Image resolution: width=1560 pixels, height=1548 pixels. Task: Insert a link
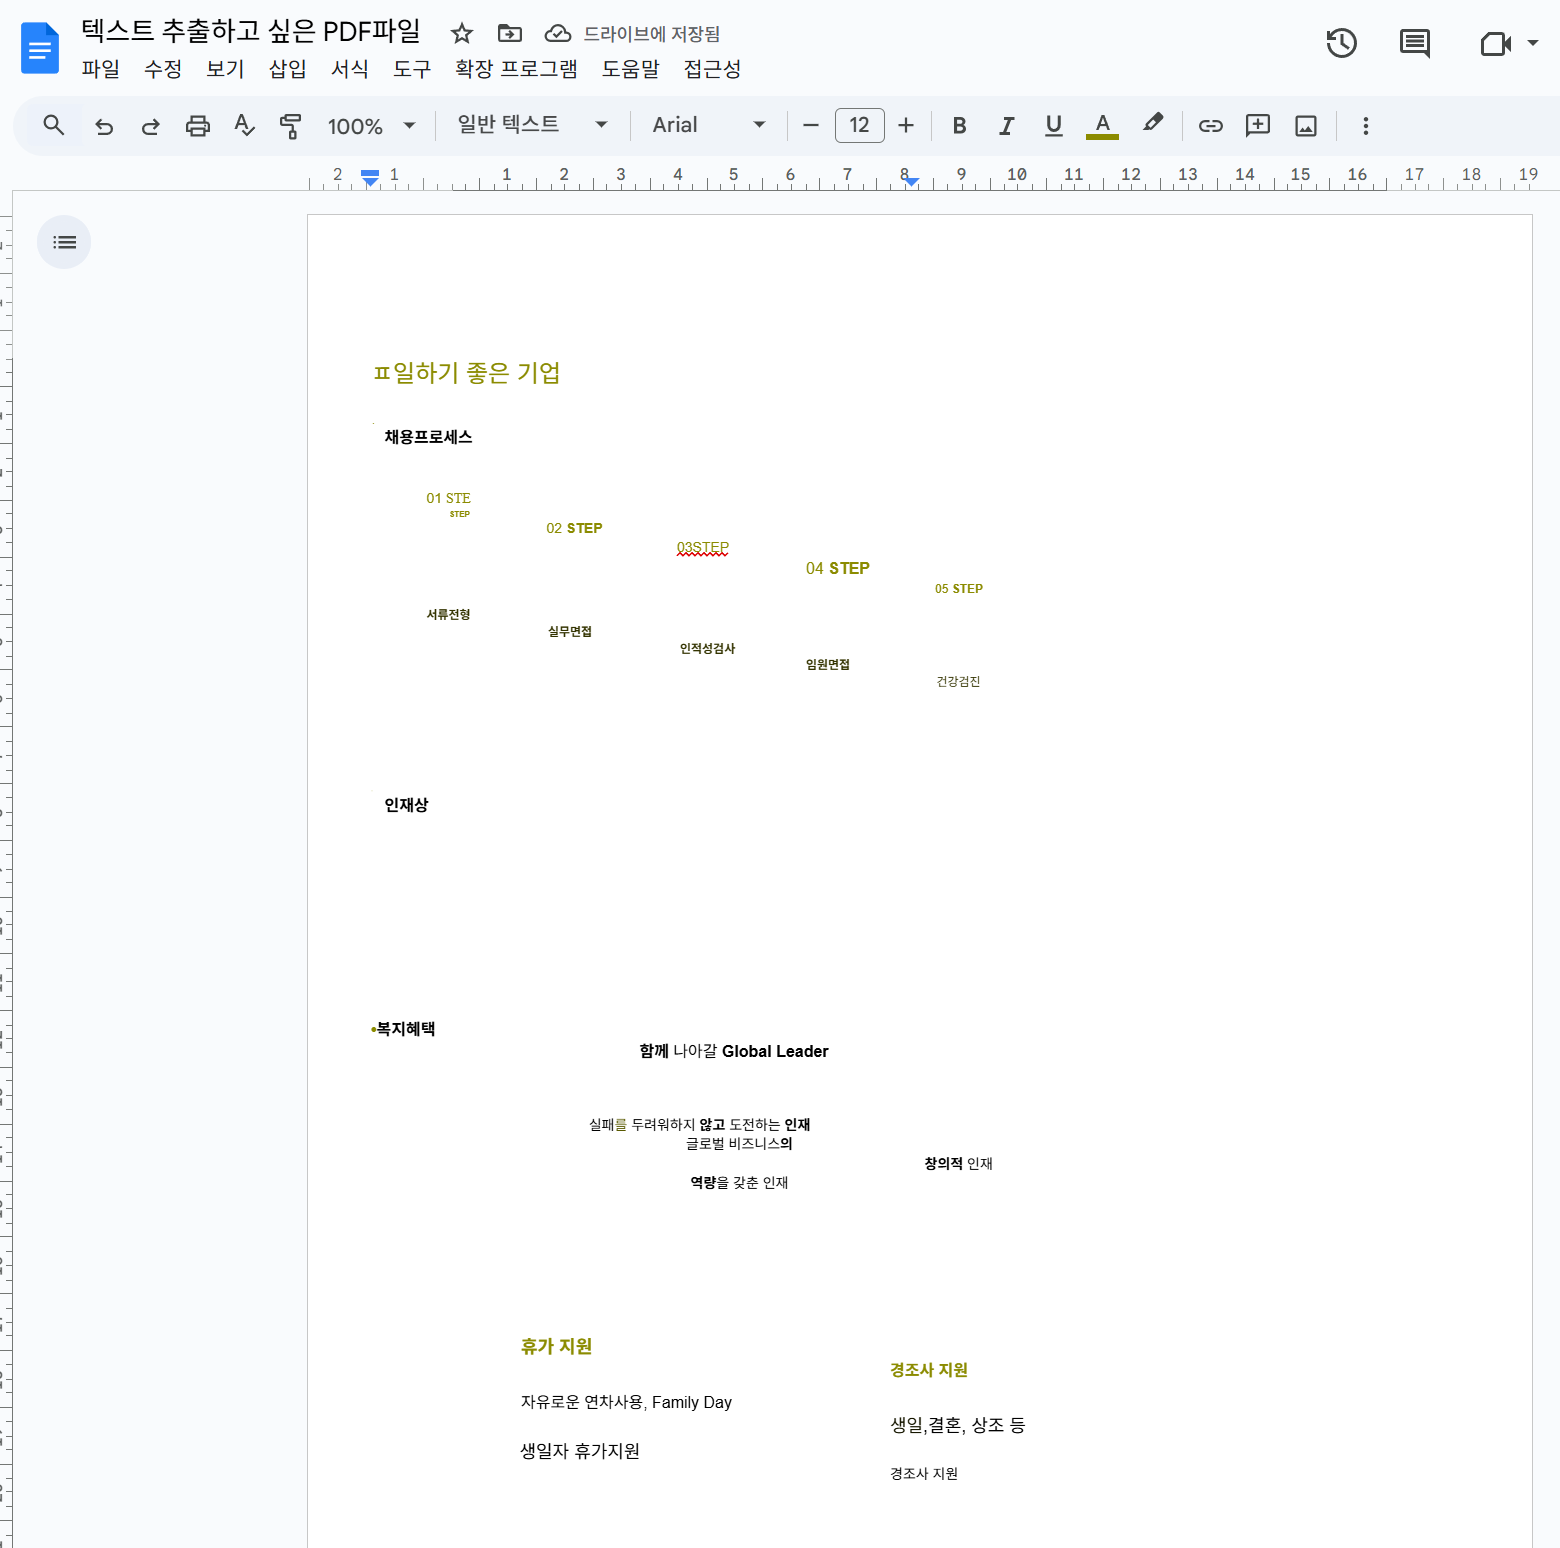click(x=1210, y=126)
